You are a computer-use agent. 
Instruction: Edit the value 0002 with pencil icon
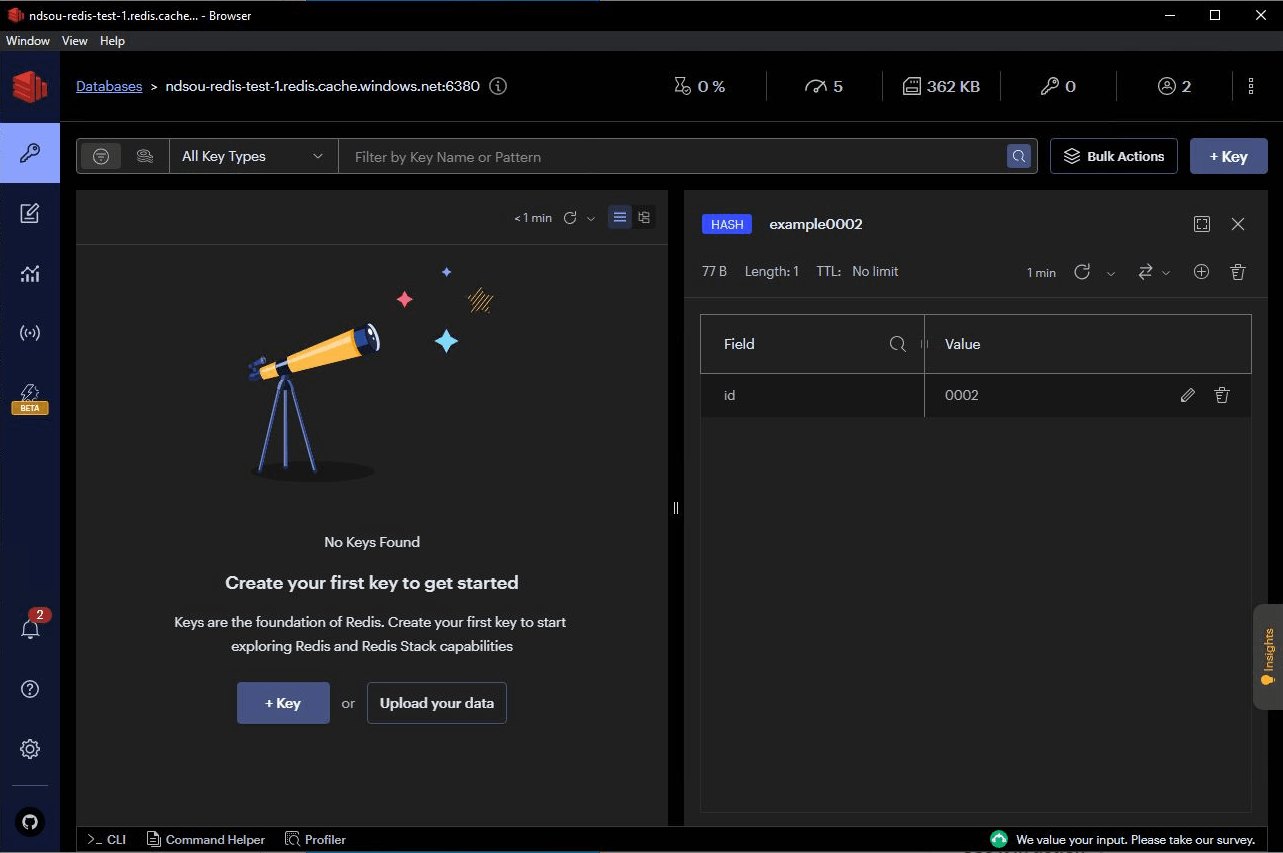[x=1188, y=395]
